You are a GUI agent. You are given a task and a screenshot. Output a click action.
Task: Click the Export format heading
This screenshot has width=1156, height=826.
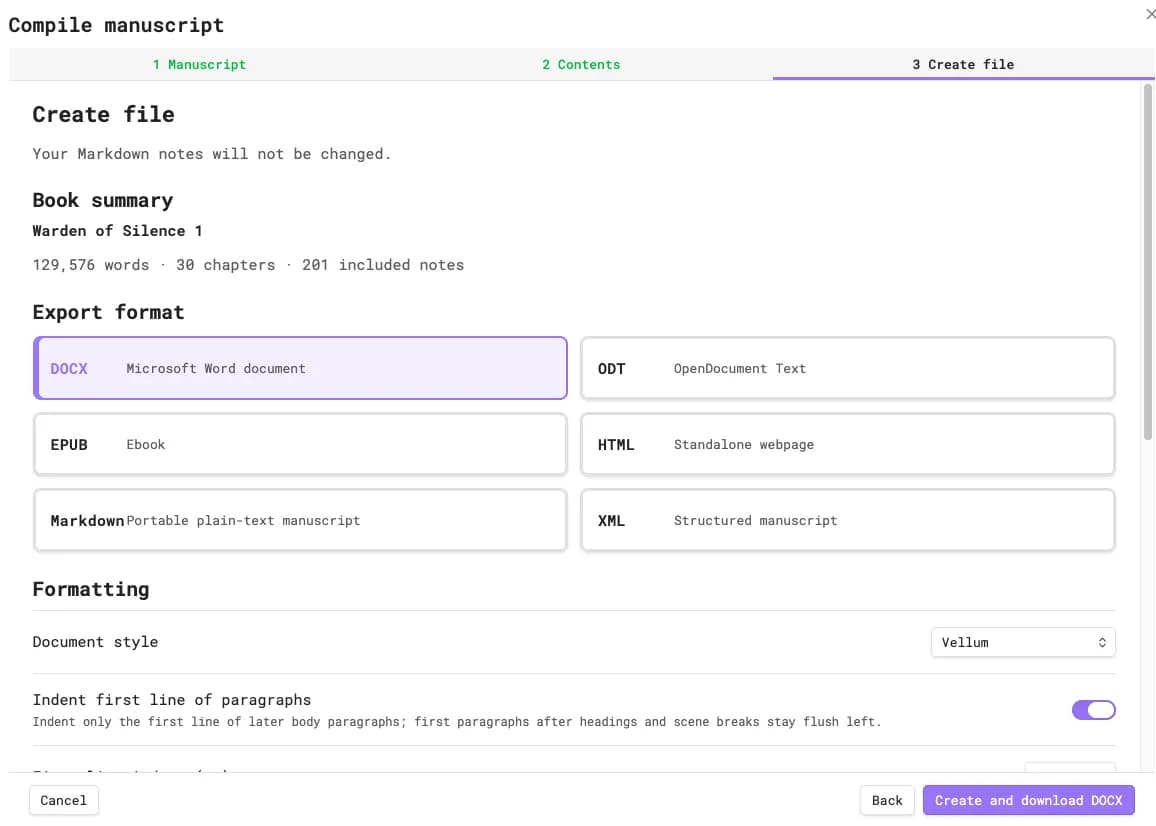108,313
